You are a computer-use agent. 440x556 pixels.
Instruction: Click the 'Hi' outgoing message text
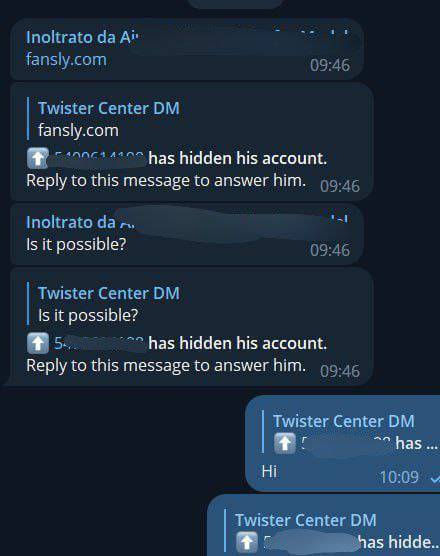coord(269,472)
